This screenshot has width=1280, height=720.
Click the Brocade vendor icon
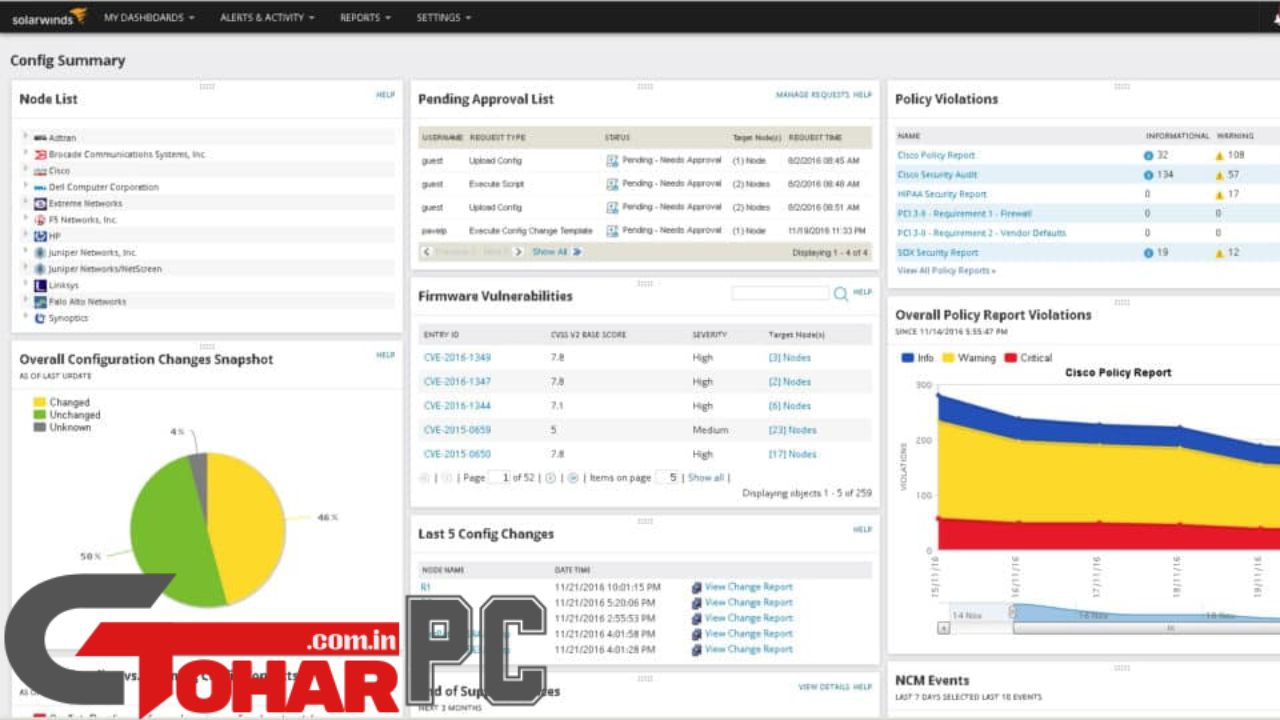pyautogui.click(x=40, y=154)
